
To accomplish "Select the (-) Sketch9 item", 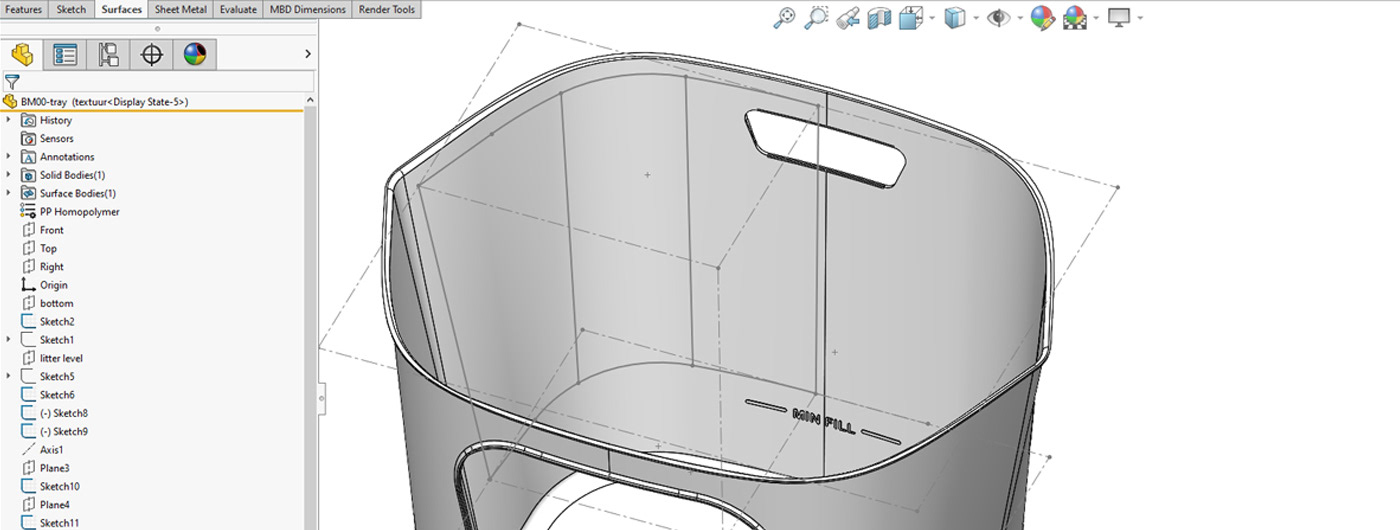I will [54, 431].
